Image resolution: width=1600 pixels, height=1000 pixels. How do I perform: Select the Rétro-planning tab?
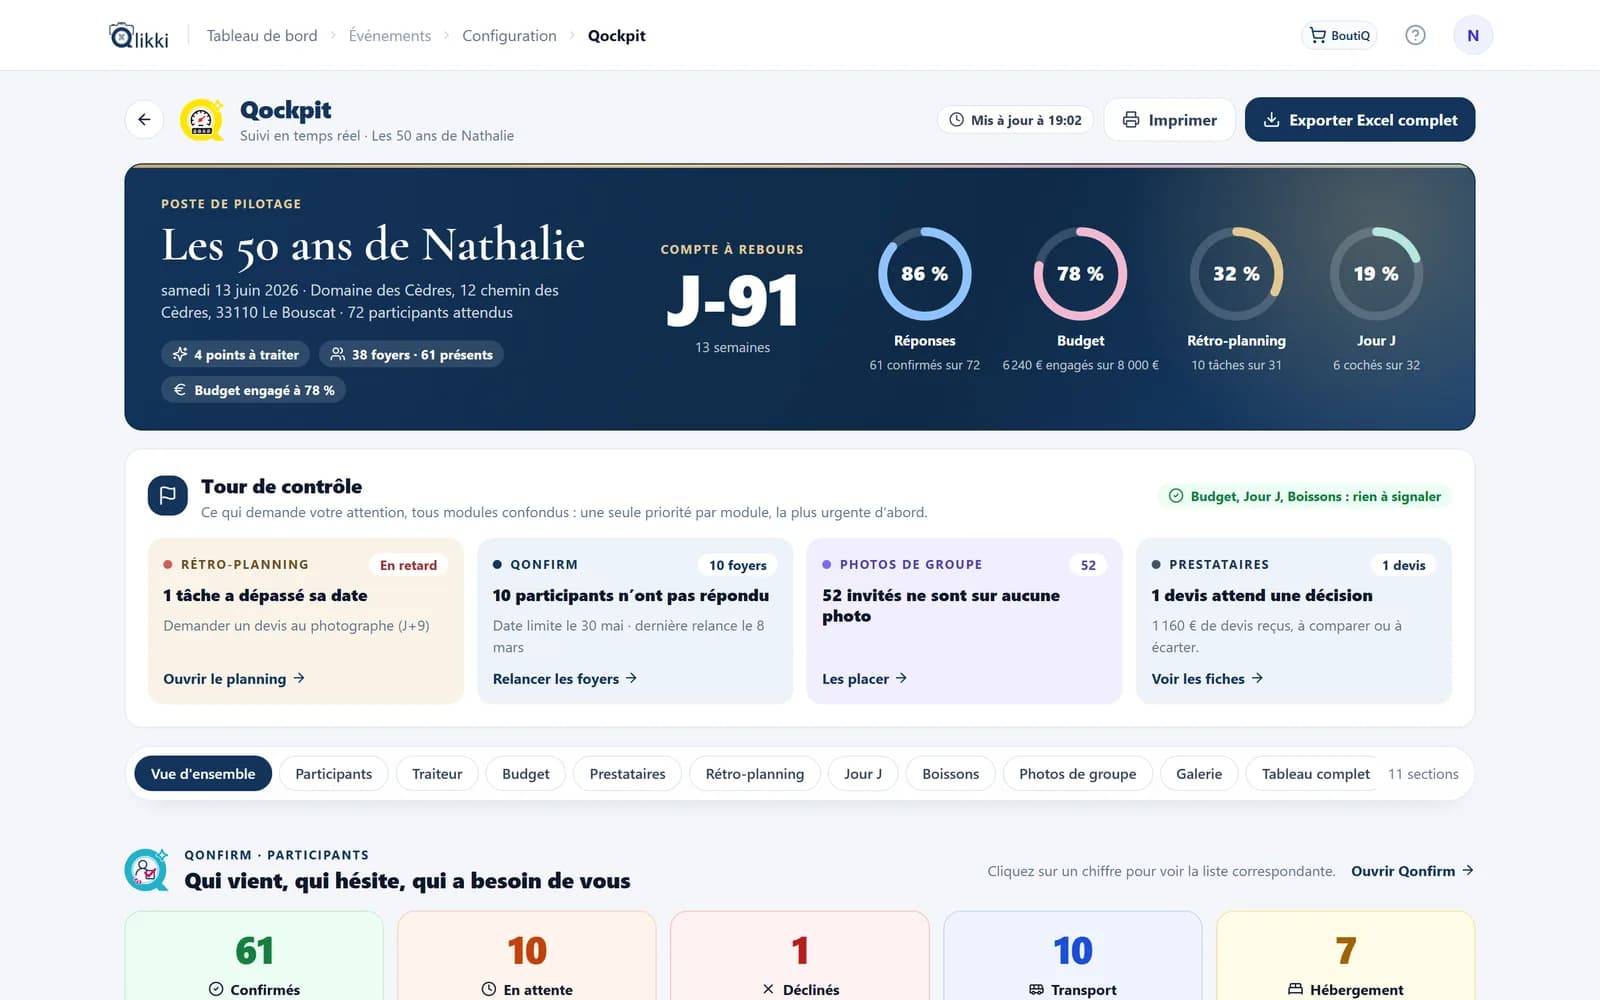755,773
